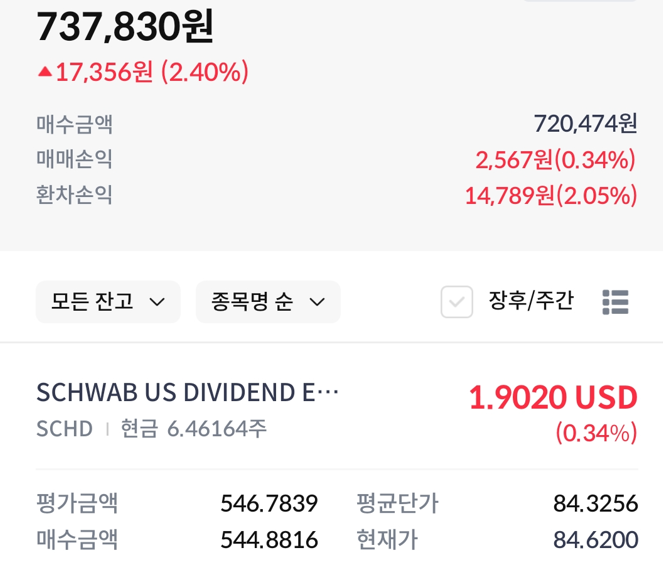Click the chevron beside 모든 잔고
Image resolution: width=663 pixels, height=565 pixels.
pyautogui.click(x=157, y=302)
